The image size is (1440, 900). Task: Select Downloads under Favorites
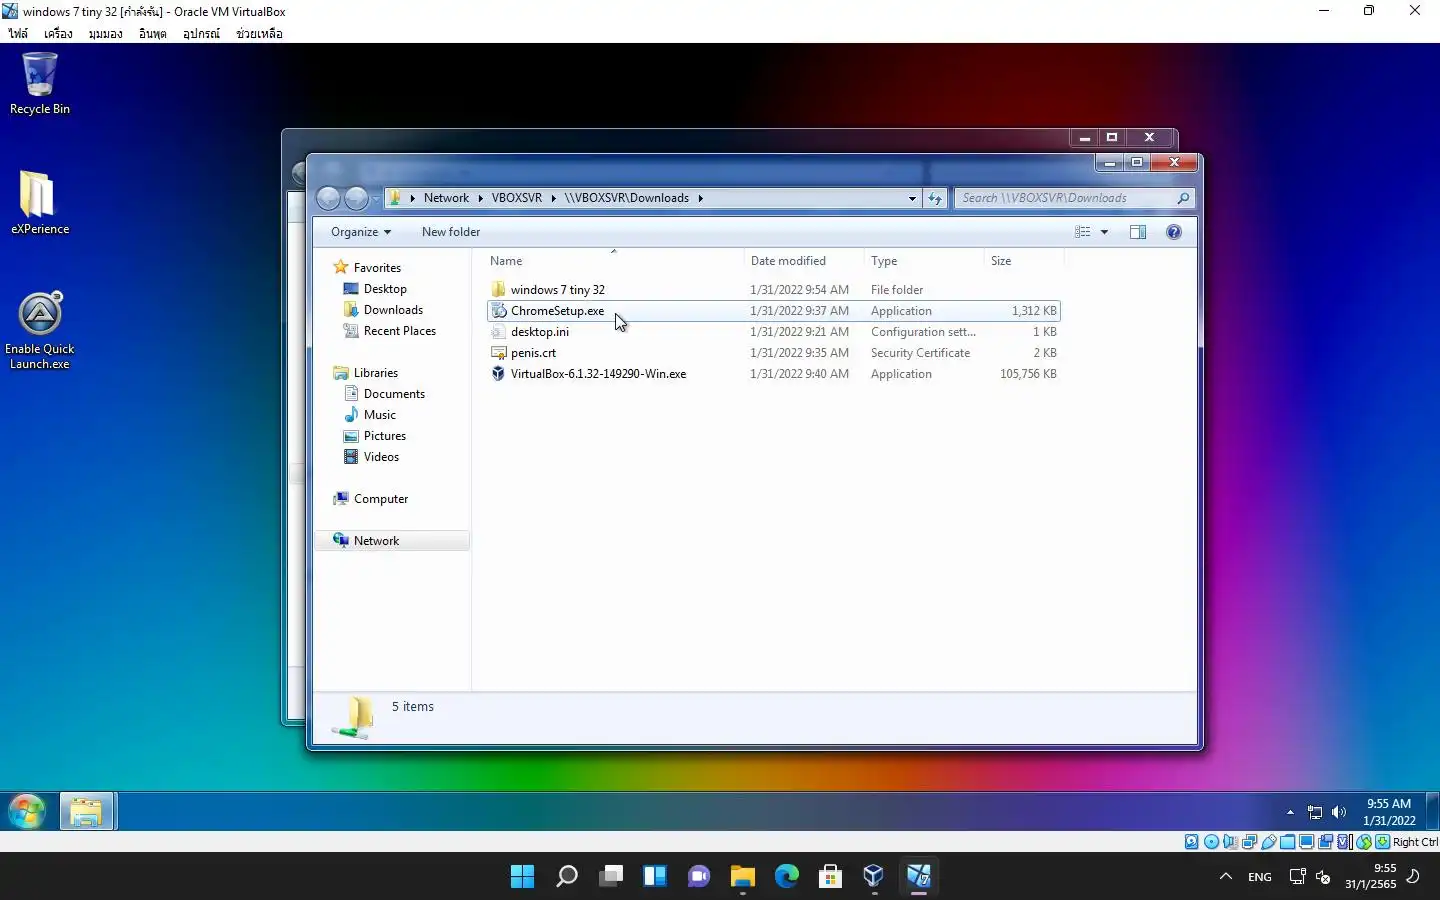(393, 310)
